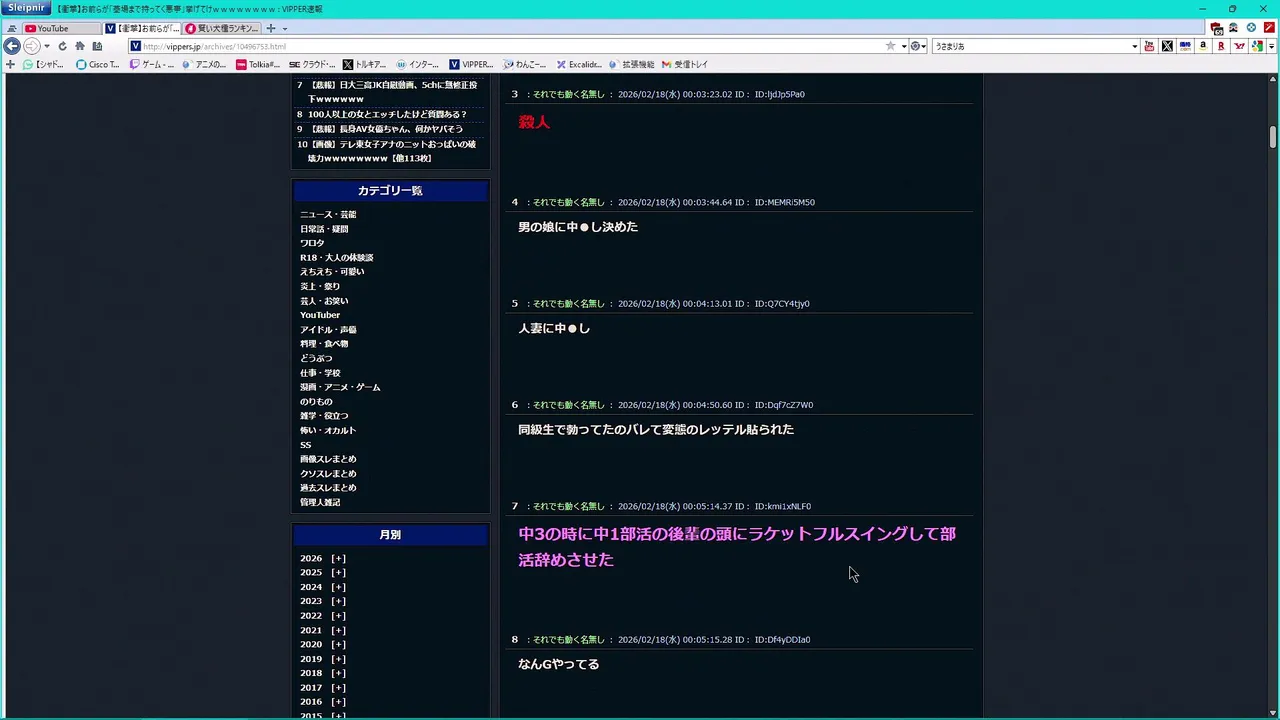Open the 管理人雑記 category link
This screenshot has height=720, width=1280.
coord(320,502)
